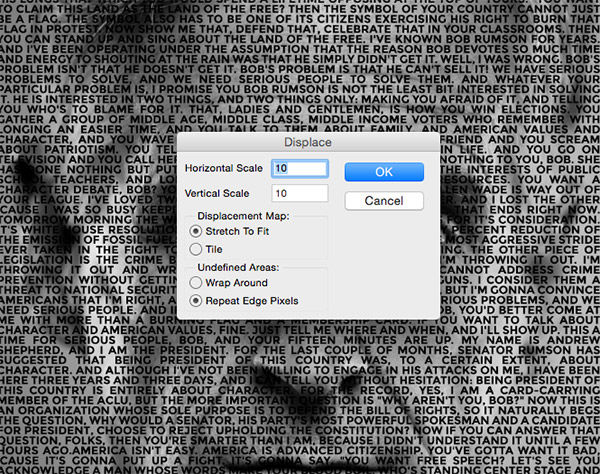Click the Vertical Scale input field
This screenshot has height=474, width=600.
point(300,193)
